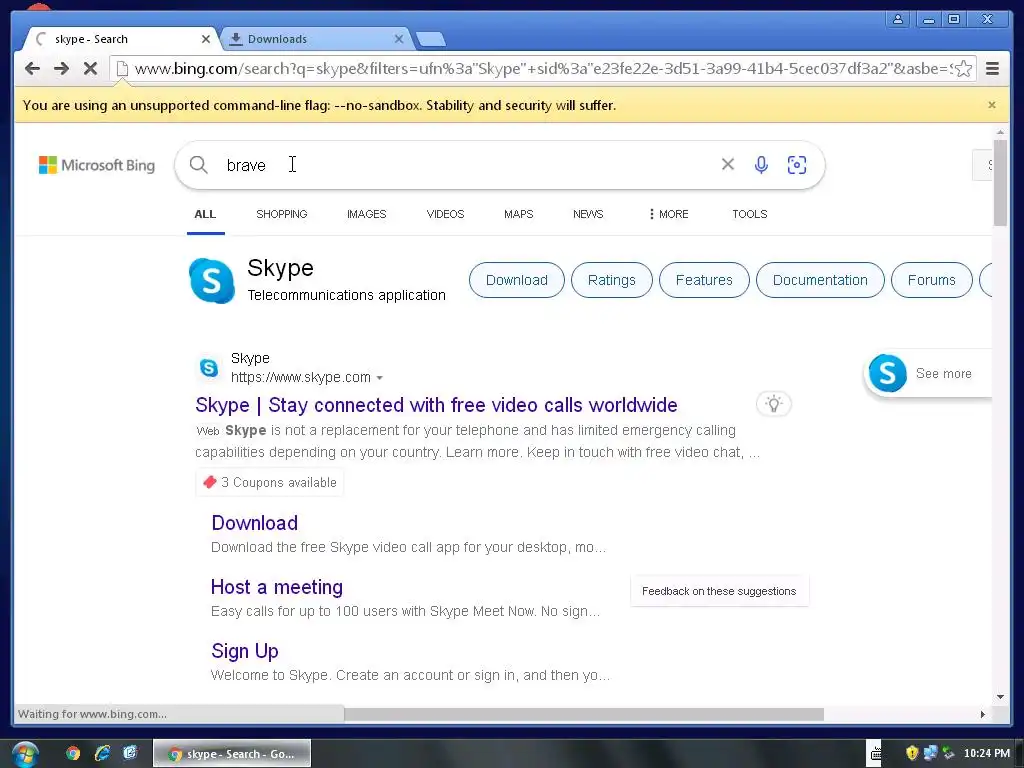Click the scroll right arrow
1024x768 pixels.
point(983,714)
